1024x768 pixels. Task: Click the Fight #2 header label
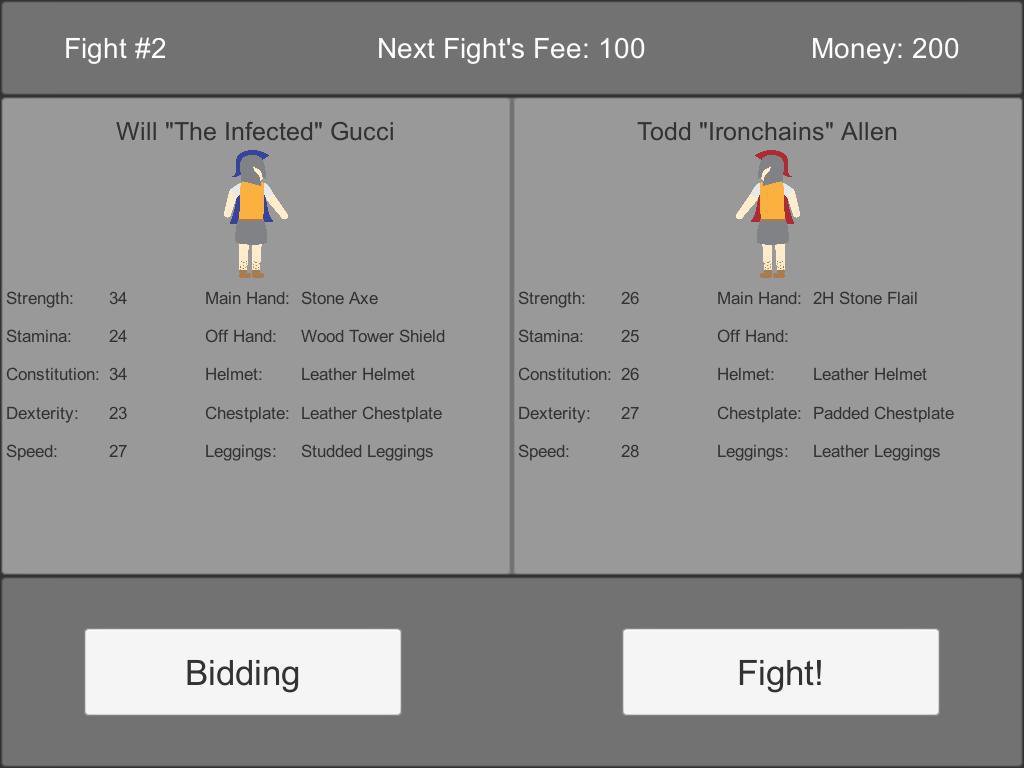115,48
